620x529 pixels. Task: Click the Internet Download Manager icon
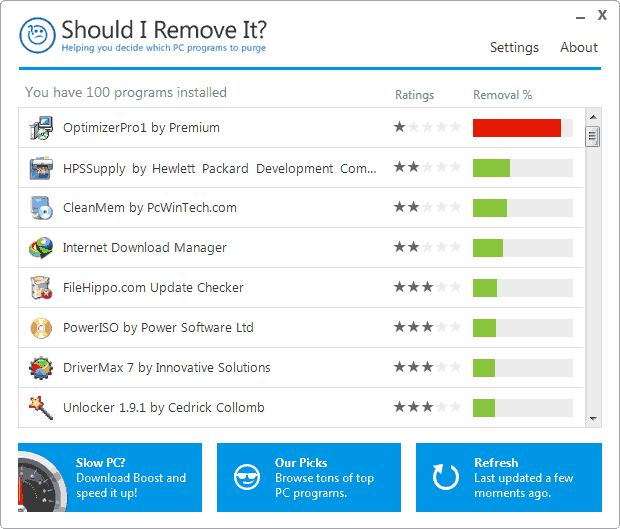41,248
